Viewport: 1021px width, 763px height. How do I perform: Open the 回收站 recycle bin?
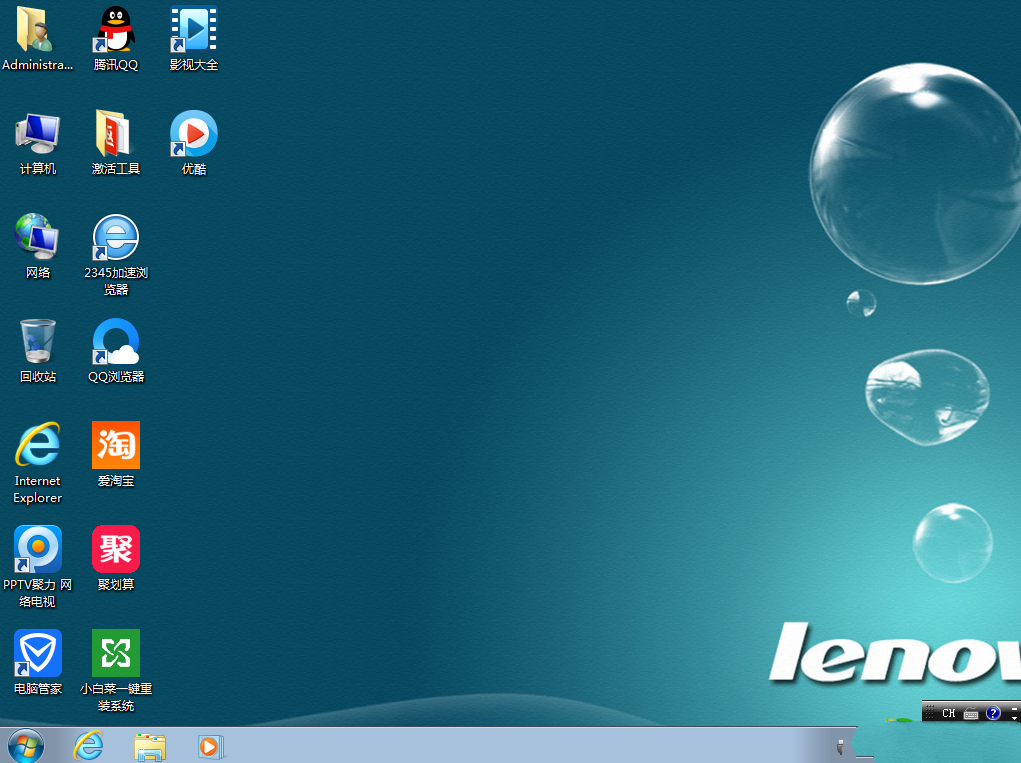tap(38, 342)
